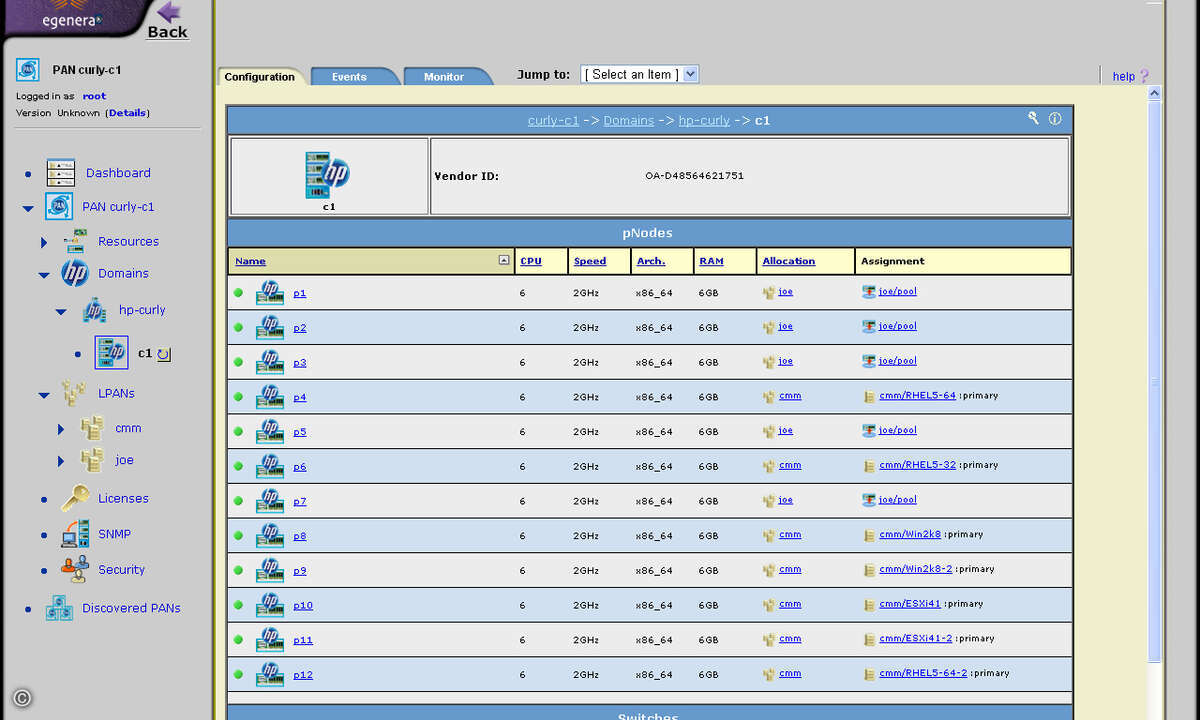Click the cmm LPAN icon in sidebar
The width and height of the screenshot is (1200, 720).
[x=91, y=428]
